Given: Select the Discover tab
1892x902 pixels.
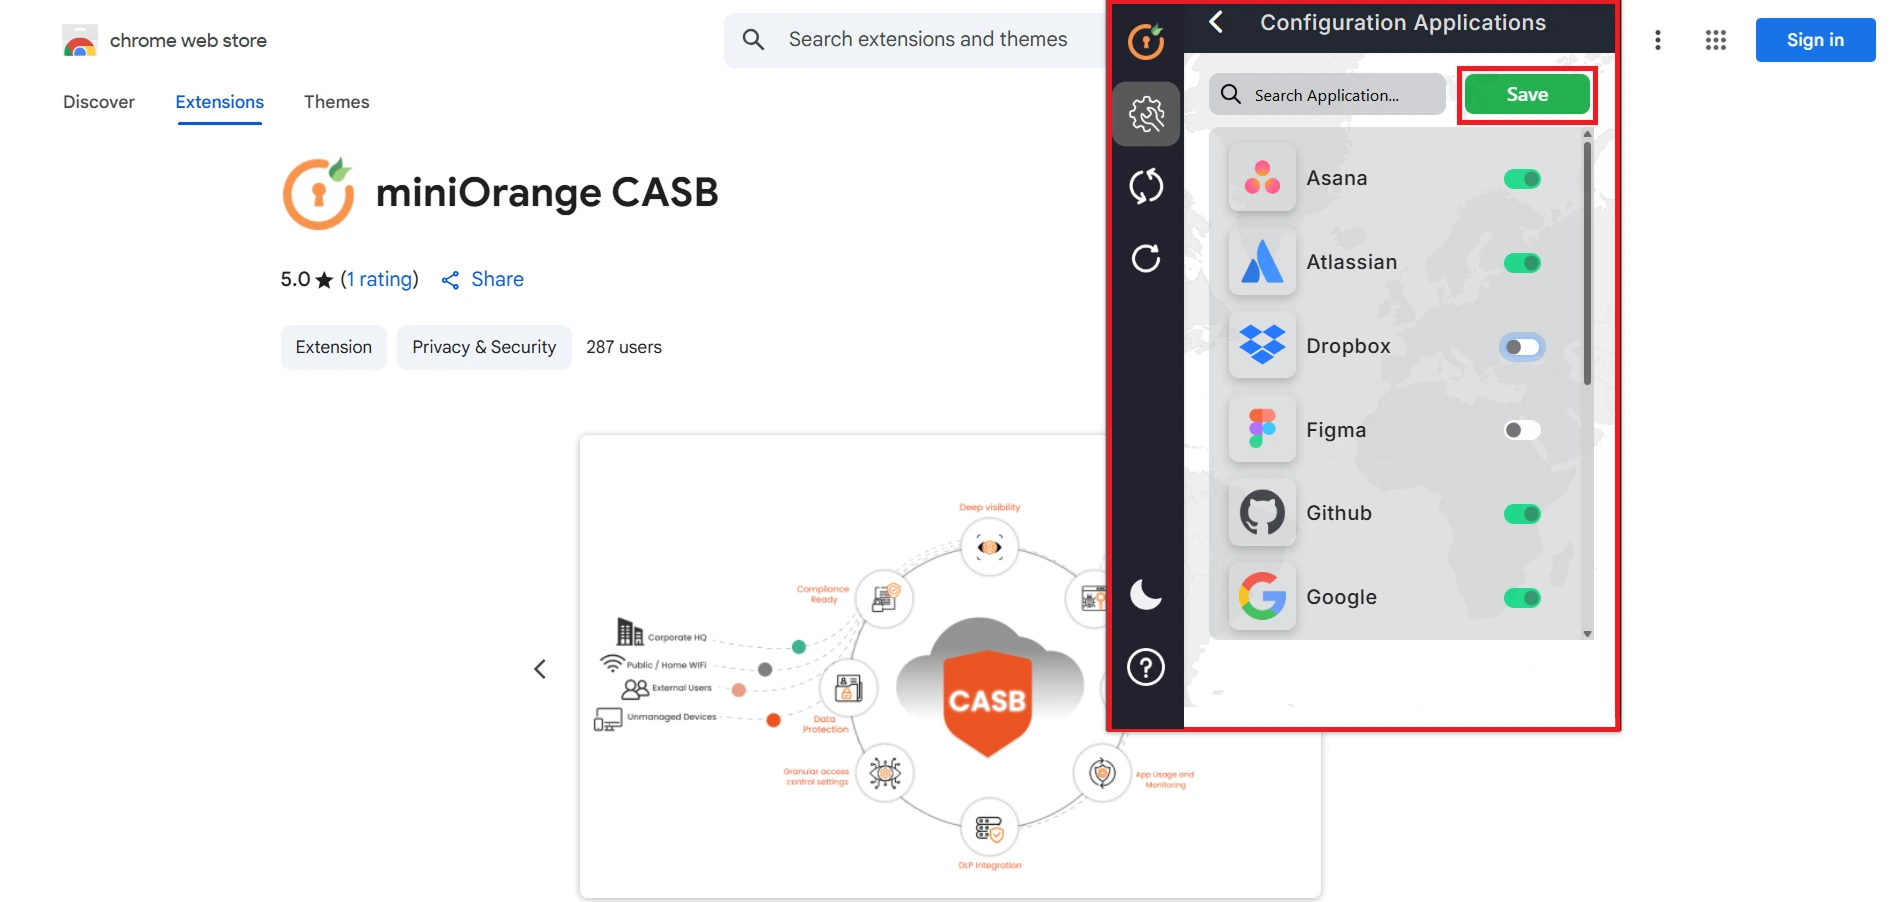Looking at the screenshot, I should pos(99,101).
